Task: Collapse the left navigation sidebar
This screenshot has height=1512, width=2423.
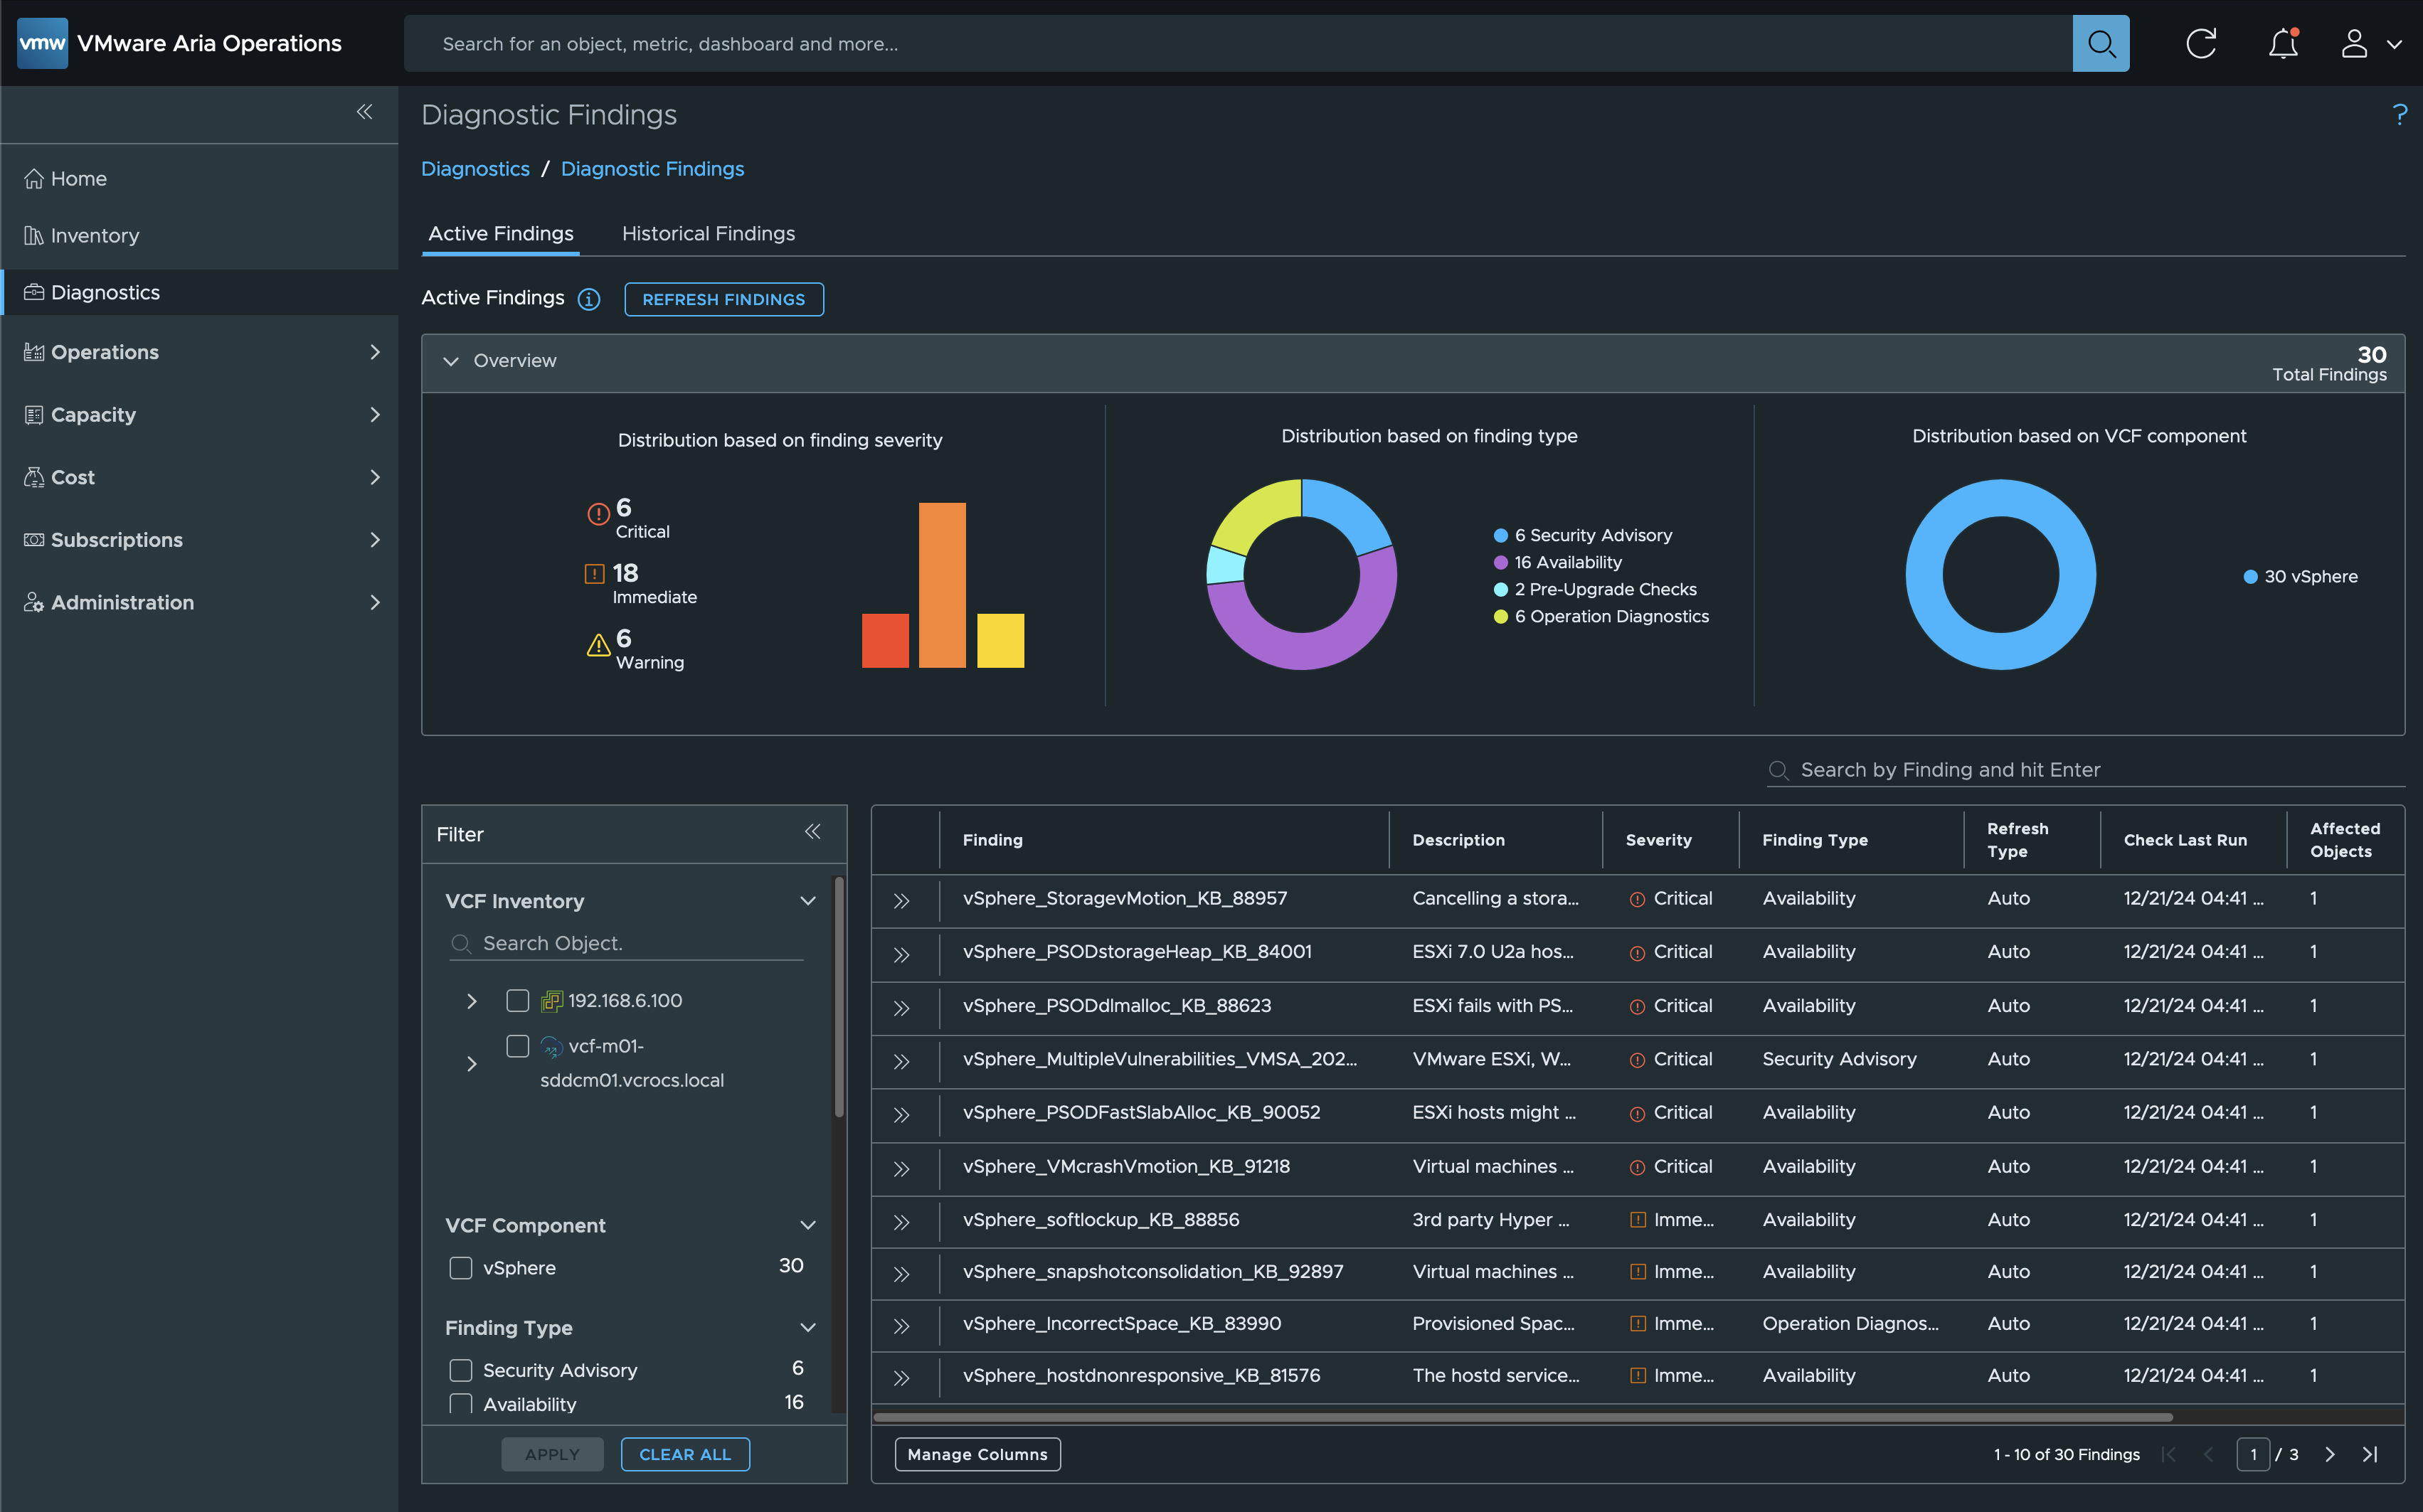Action: click(x=365, y=112)
